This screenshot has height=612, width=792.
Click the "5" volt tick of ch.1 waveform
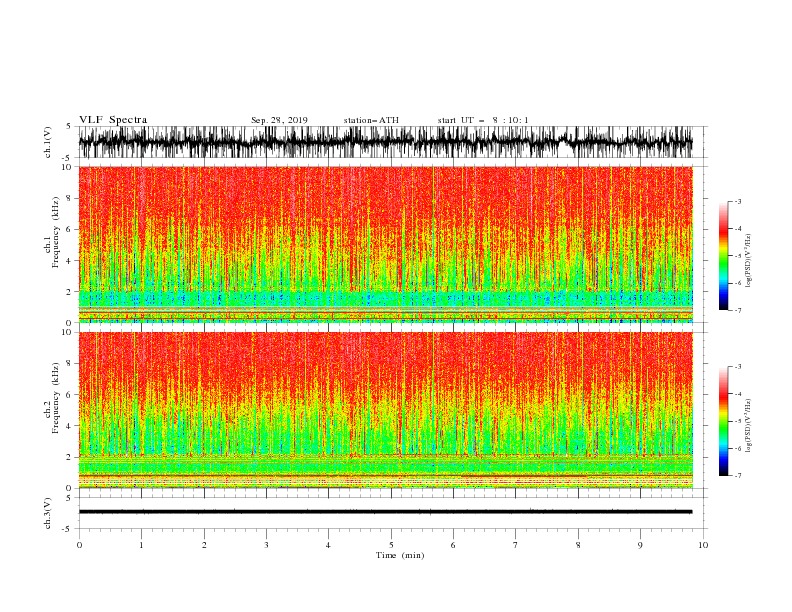point(69,126)
